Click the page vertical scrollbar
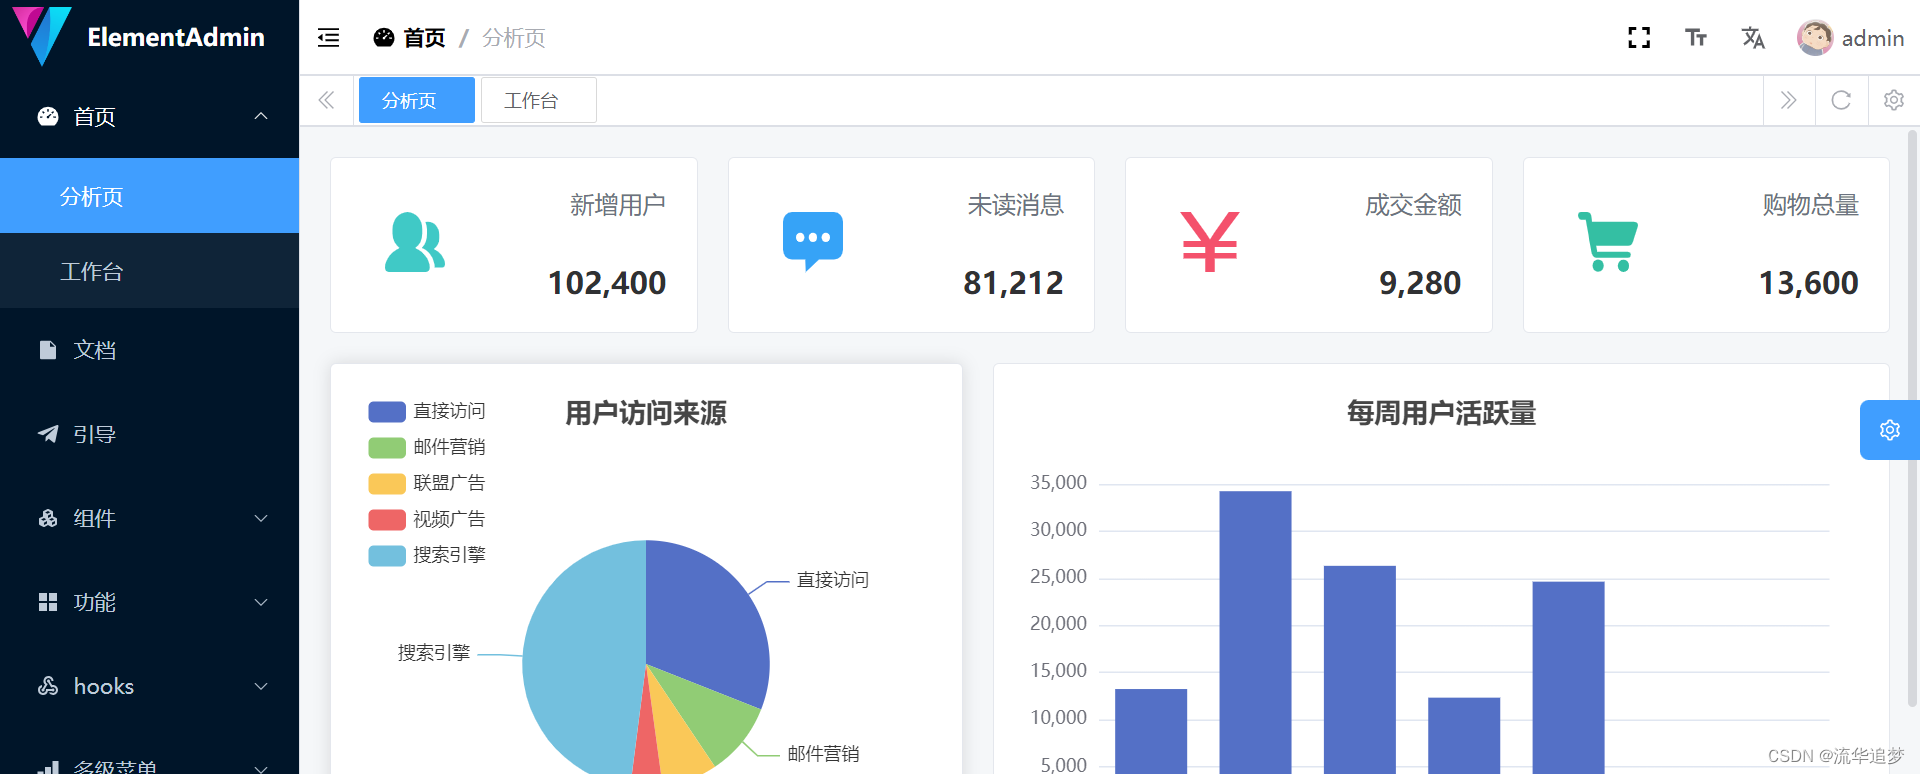The width and height of the screenshot is (1920, 774). pos(1912,420)
